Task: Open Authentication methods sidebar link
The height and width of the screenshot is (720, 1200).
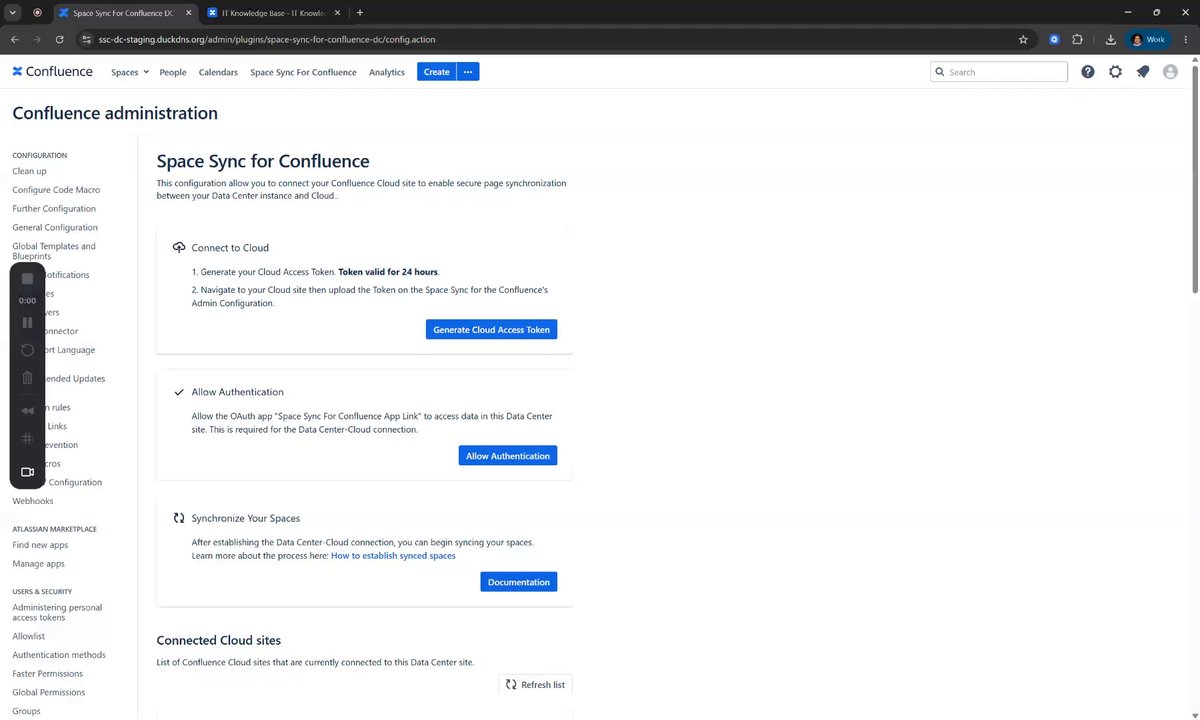Action: 59,655
